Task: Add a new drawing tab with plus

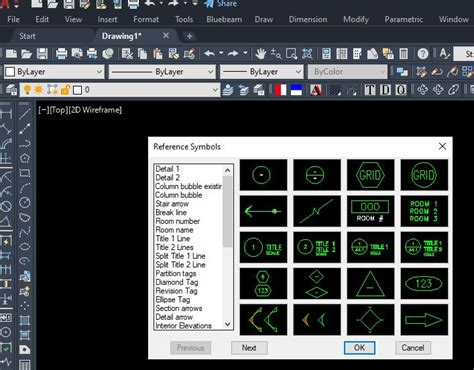Action: click(x=189, y=36)
